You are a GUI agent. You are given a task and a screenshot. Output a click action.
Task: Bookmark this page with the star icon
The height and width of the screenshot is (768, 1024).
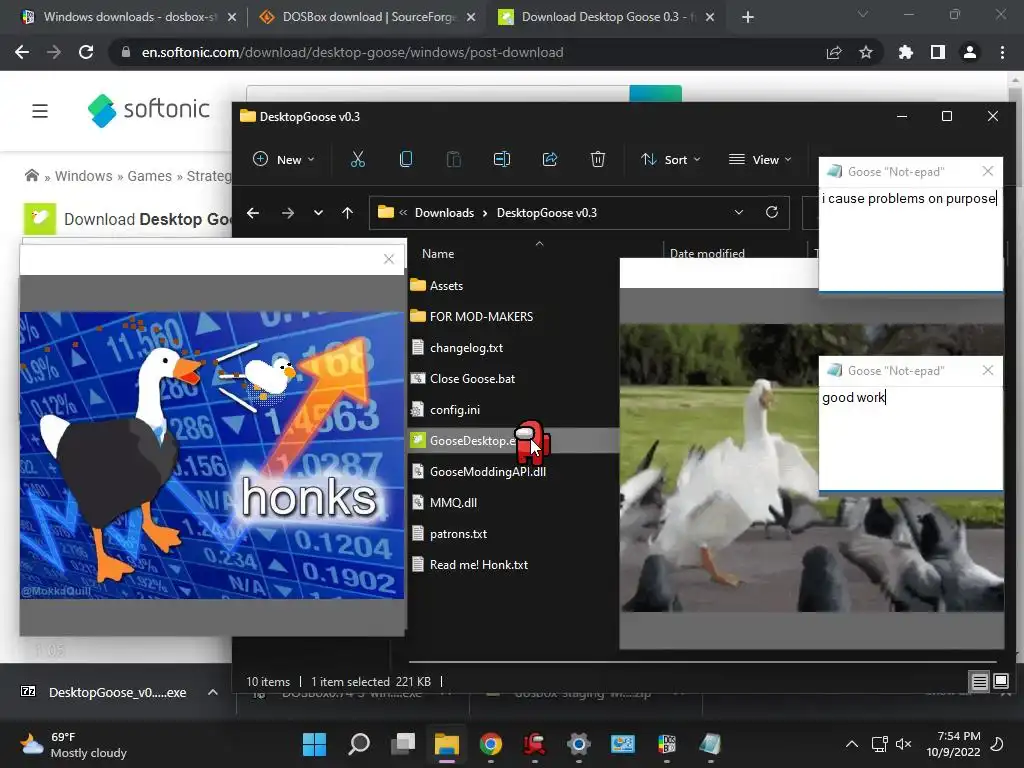866,52
